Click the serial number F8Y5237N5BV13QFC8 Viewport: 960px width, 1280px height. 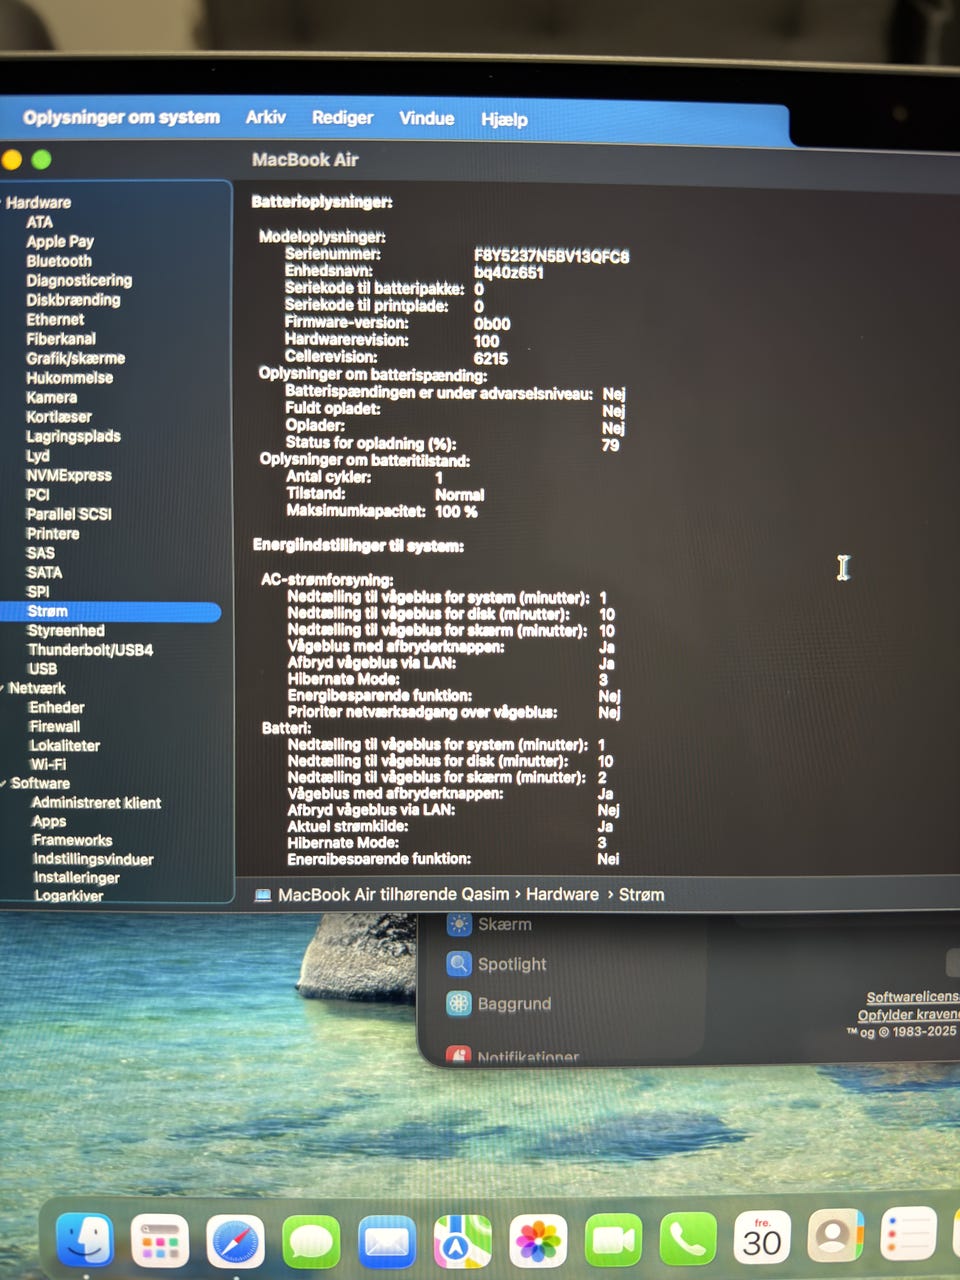click(552, 256)
